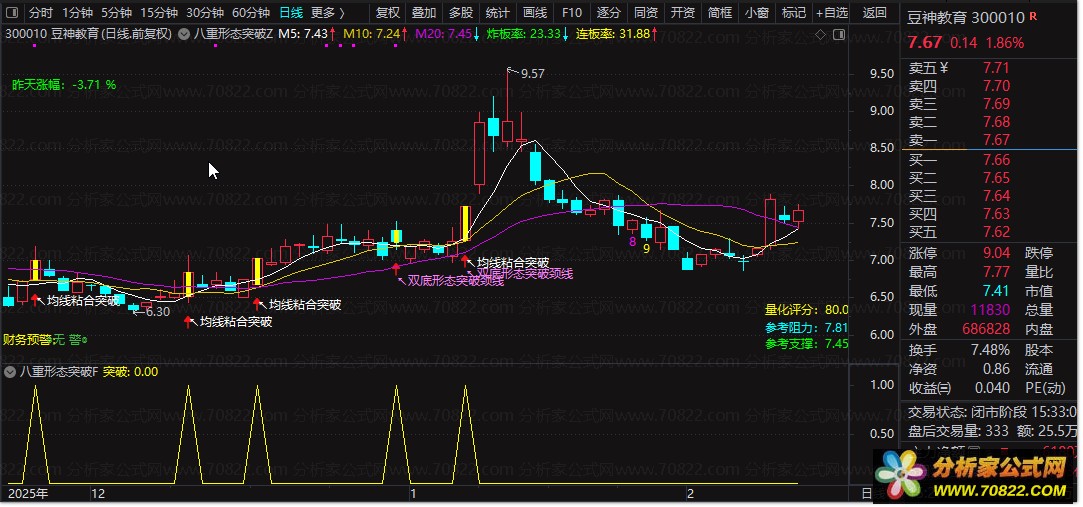Add stock using the +自选 button
Screen dimensions: 1083x507
[x=831, y=13]
